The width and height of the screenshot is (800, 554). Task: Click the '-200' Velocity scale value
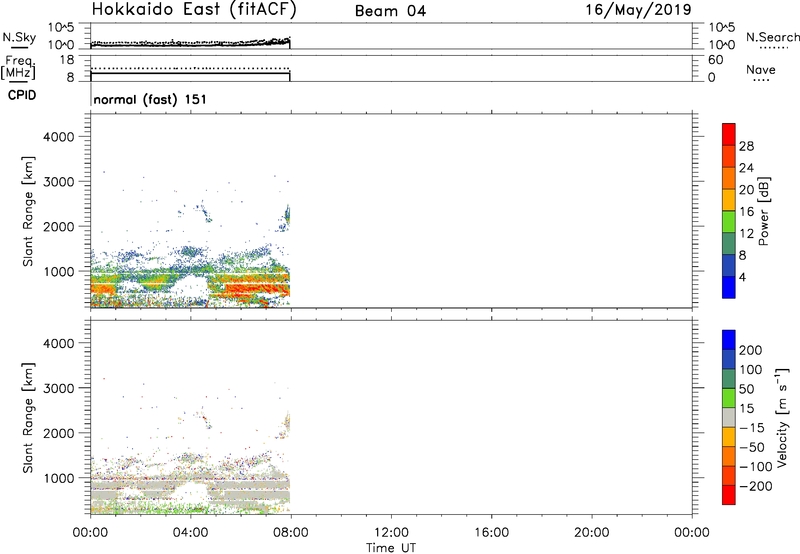pos(756,486)
